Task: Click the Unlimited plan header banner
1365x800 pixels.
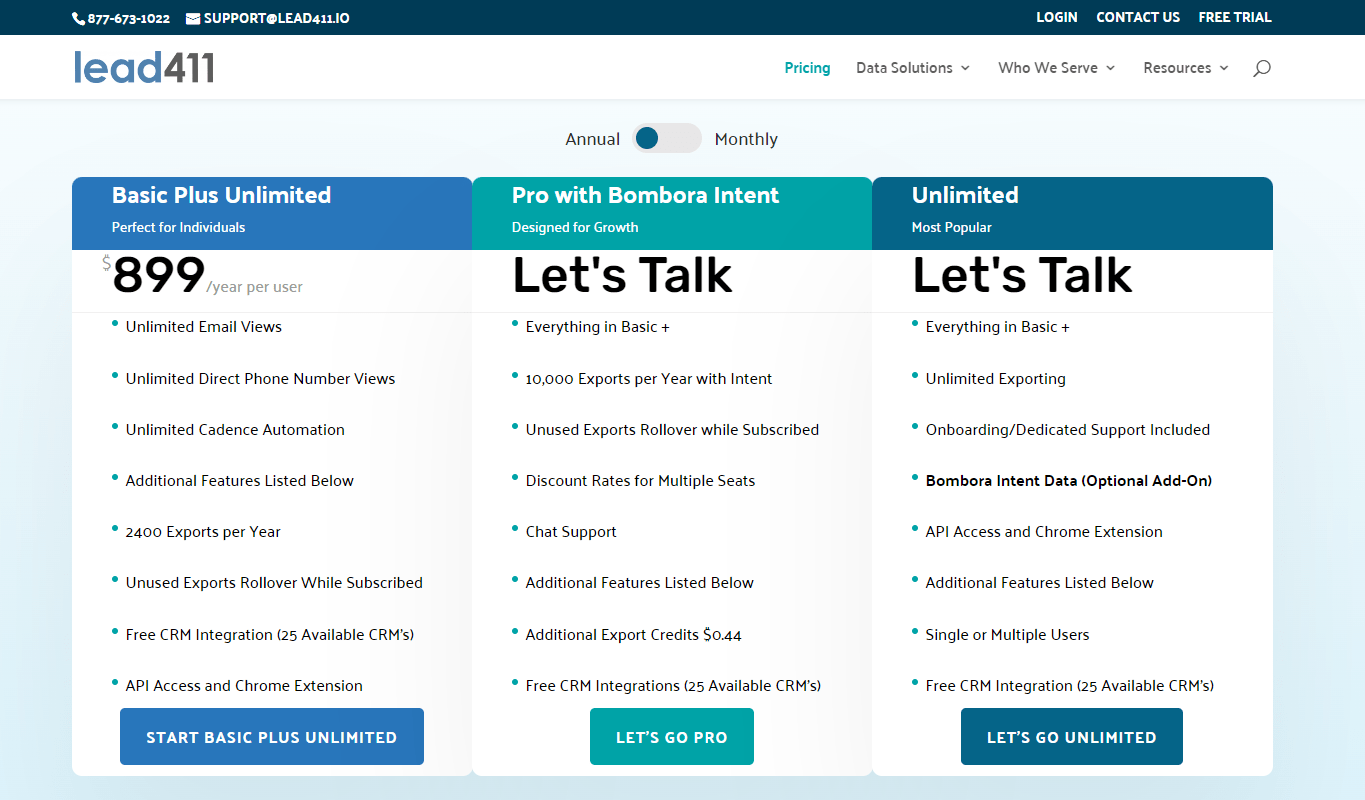Action: pos(1072,212)
